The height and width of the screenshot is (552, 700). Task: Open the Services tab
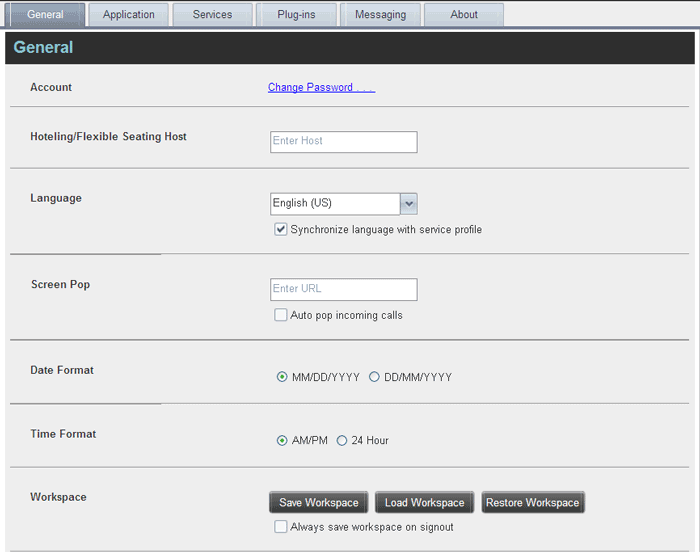[212, 15]
